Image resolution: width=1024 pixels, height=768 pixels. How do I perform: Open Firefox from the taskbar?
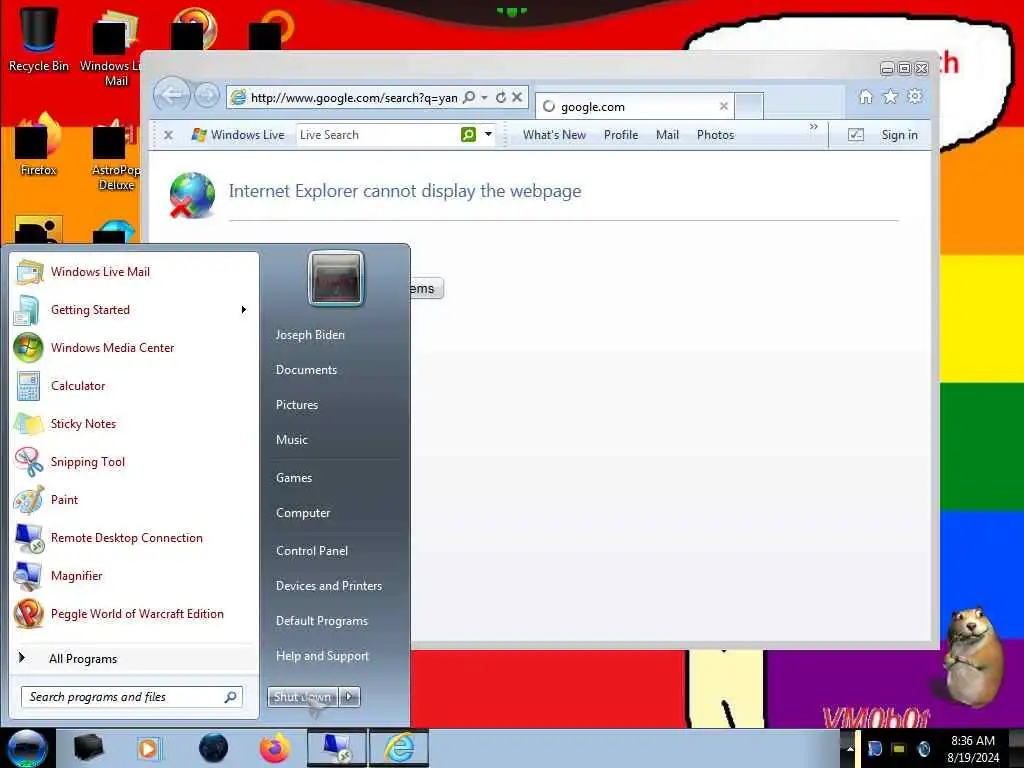[x=274, y=748]
